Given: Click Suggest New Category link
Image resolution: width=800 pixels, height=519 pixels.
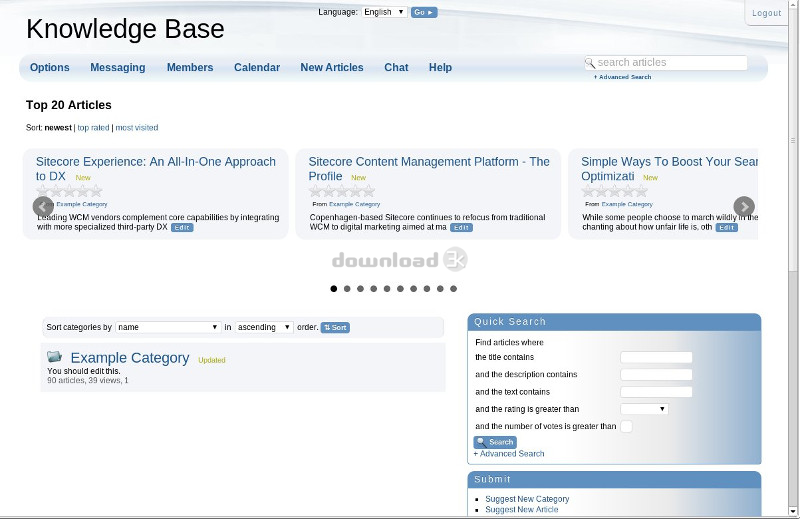Looking at the screenshot, I should pyautogui.click(x=527, y=499).
